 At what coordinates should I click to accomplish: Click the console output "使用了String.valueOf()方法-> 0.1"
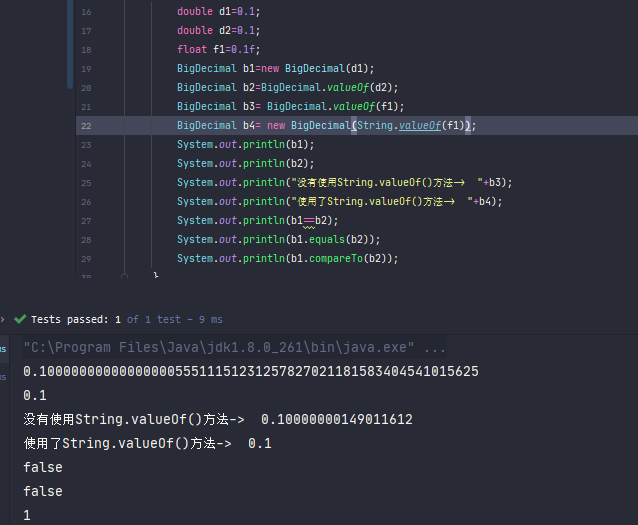(x=148, y=444)
